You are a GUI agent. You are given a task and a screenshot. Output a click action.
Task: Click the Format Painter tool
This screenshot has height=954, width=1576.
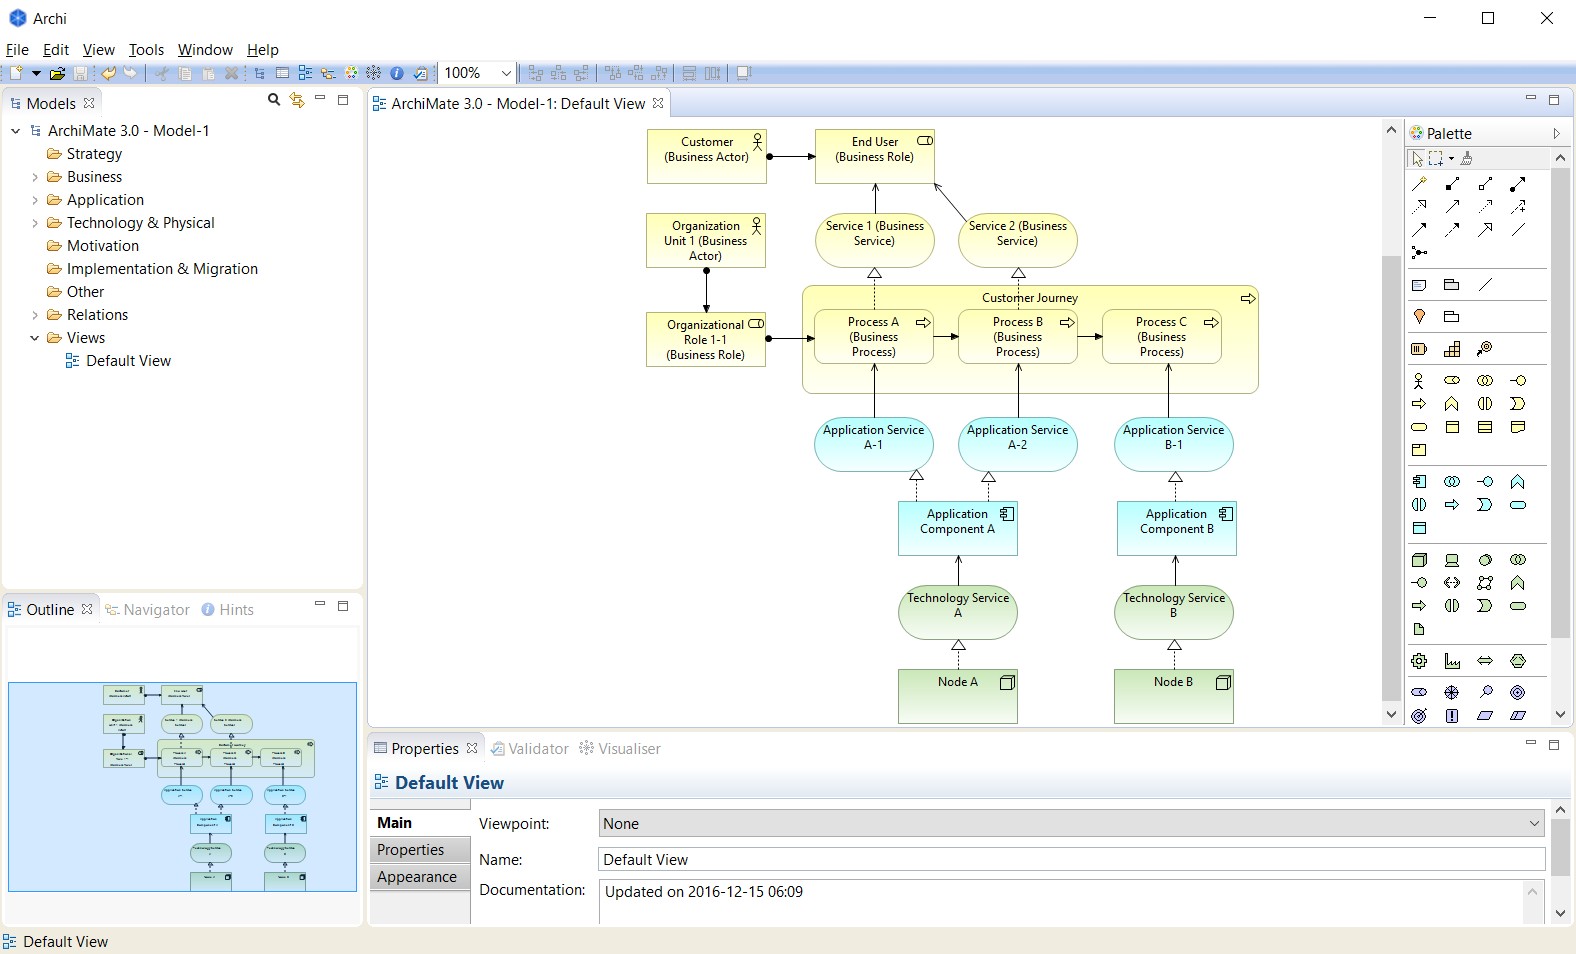pyautogui.click(x=1466, y=158)
